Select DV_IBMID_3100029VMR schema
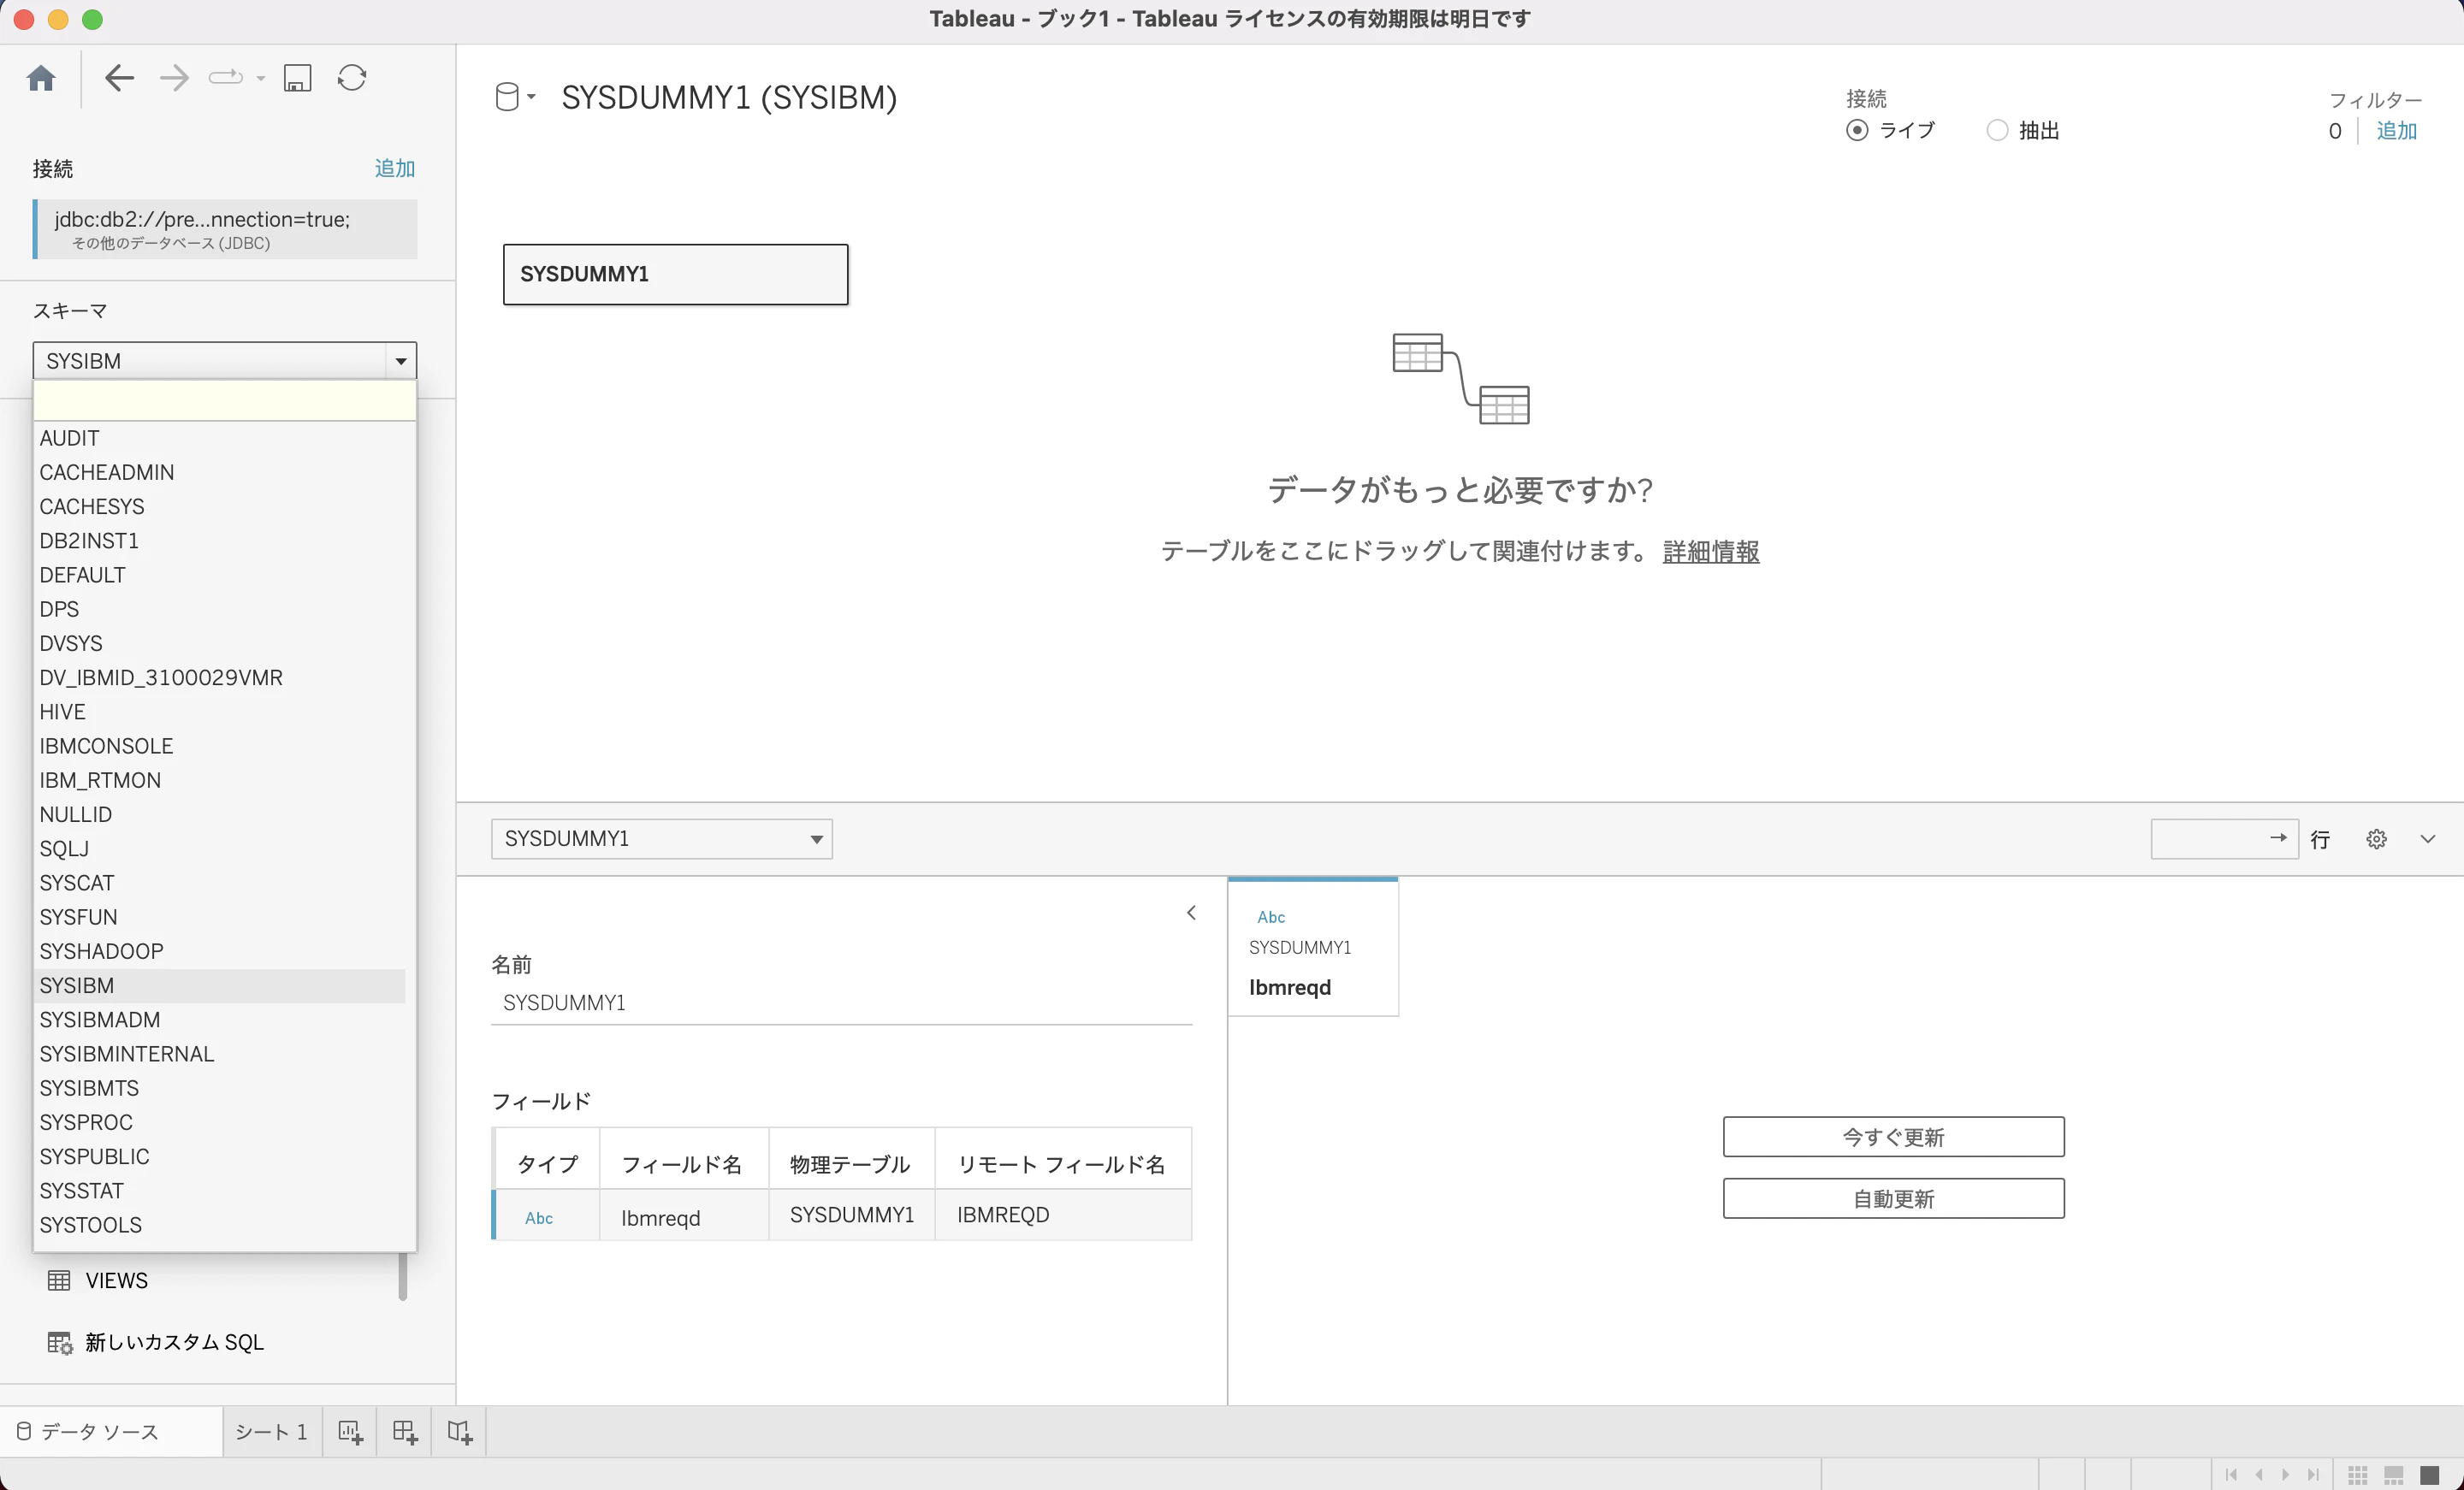 [222, 678]
